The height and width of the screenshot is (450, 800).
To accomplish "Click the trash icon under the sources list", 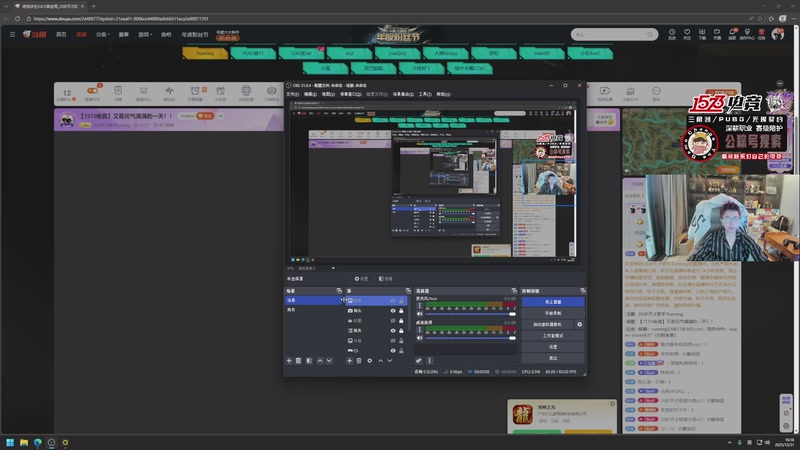I will 359,361.
